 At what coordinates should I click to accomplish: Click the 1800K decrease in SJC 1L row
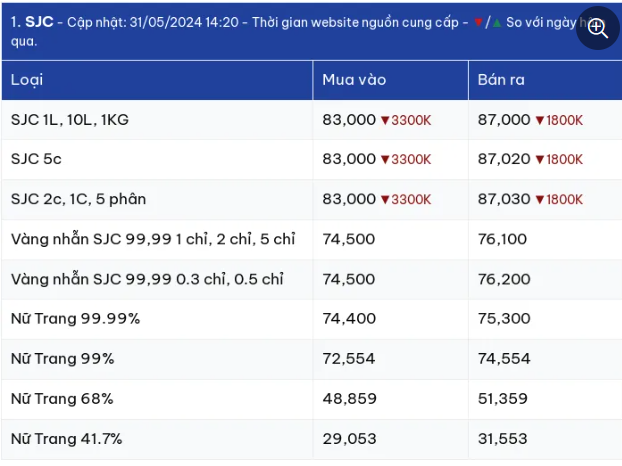(x=559, y=121)
